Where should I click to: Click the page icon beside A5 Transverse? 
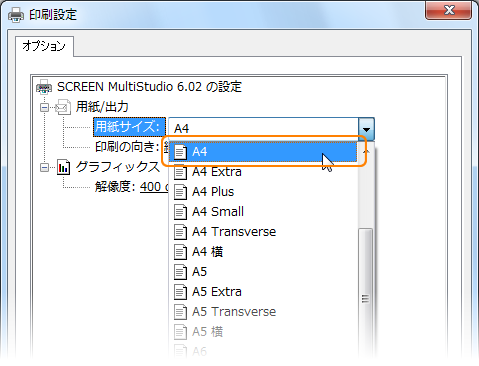click(x=180, y=312)
